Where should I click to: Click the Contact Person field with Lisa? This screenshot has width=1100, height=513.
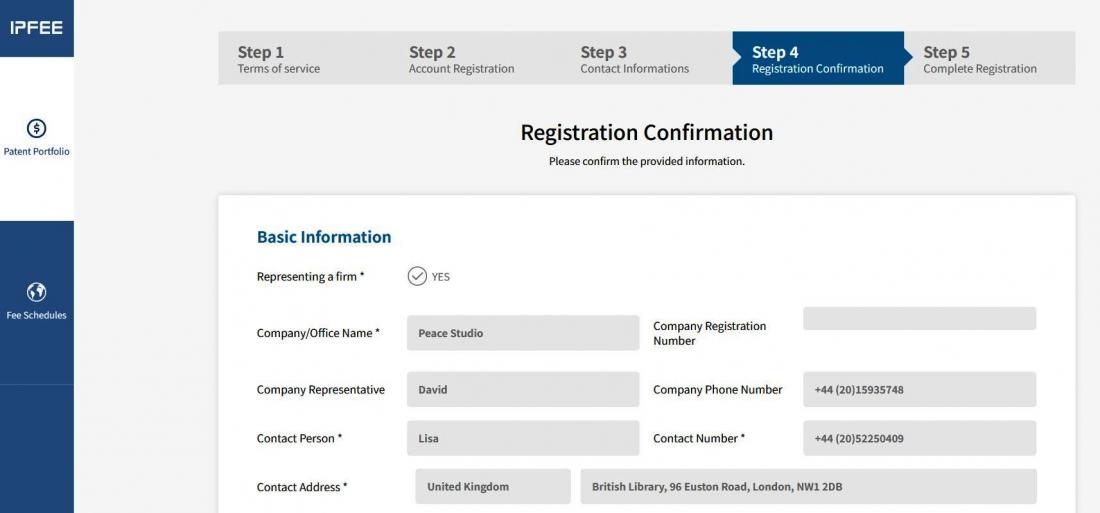(522, 438)
